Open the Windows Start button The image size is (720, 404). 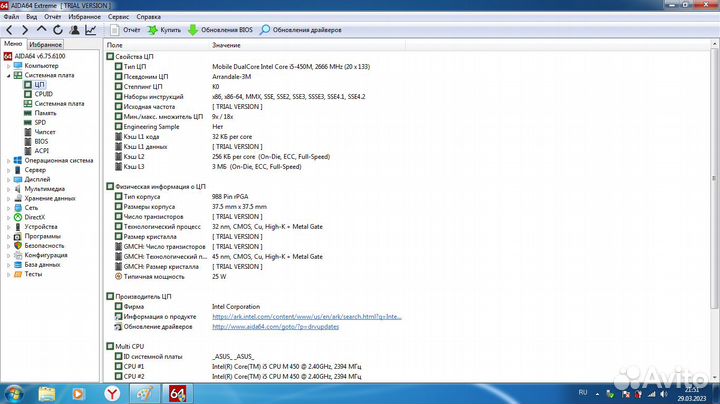coord(14,394)
